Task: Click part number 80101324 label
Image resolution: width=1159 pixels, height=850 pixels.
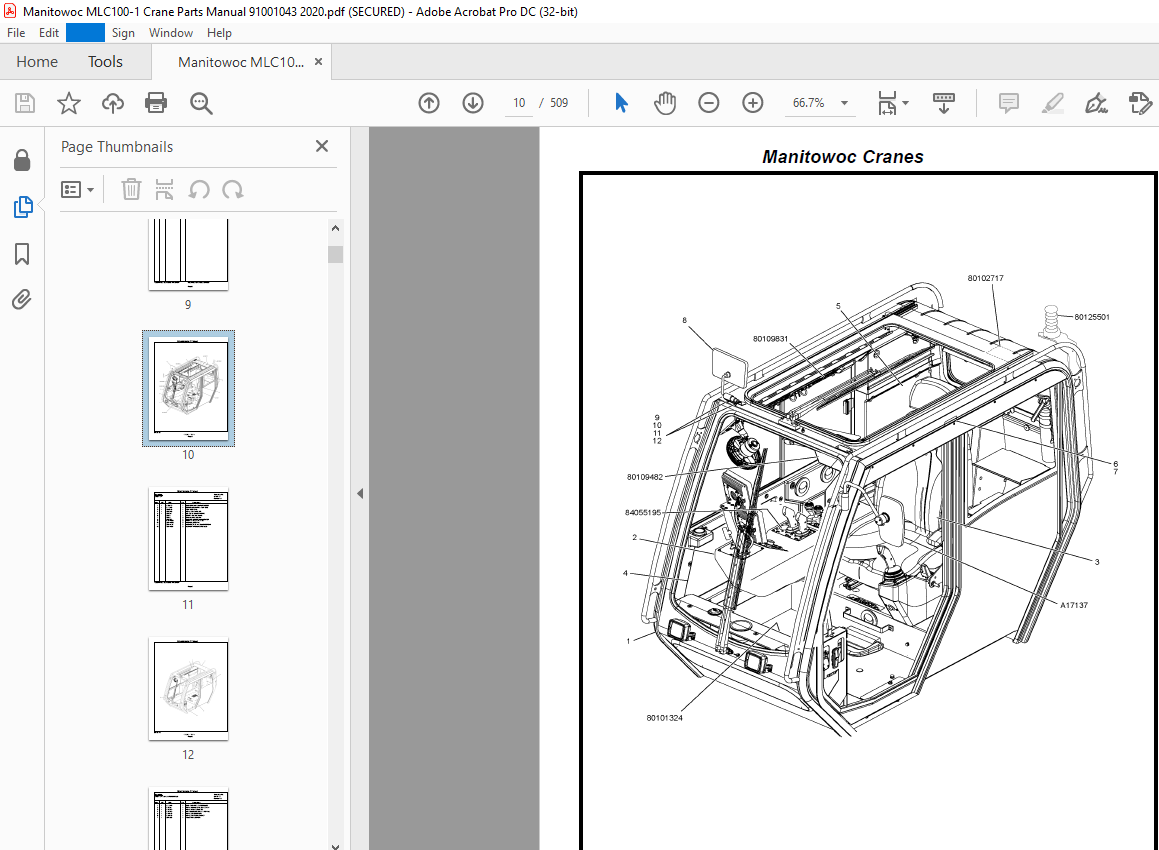Action: tap(665, 718)
